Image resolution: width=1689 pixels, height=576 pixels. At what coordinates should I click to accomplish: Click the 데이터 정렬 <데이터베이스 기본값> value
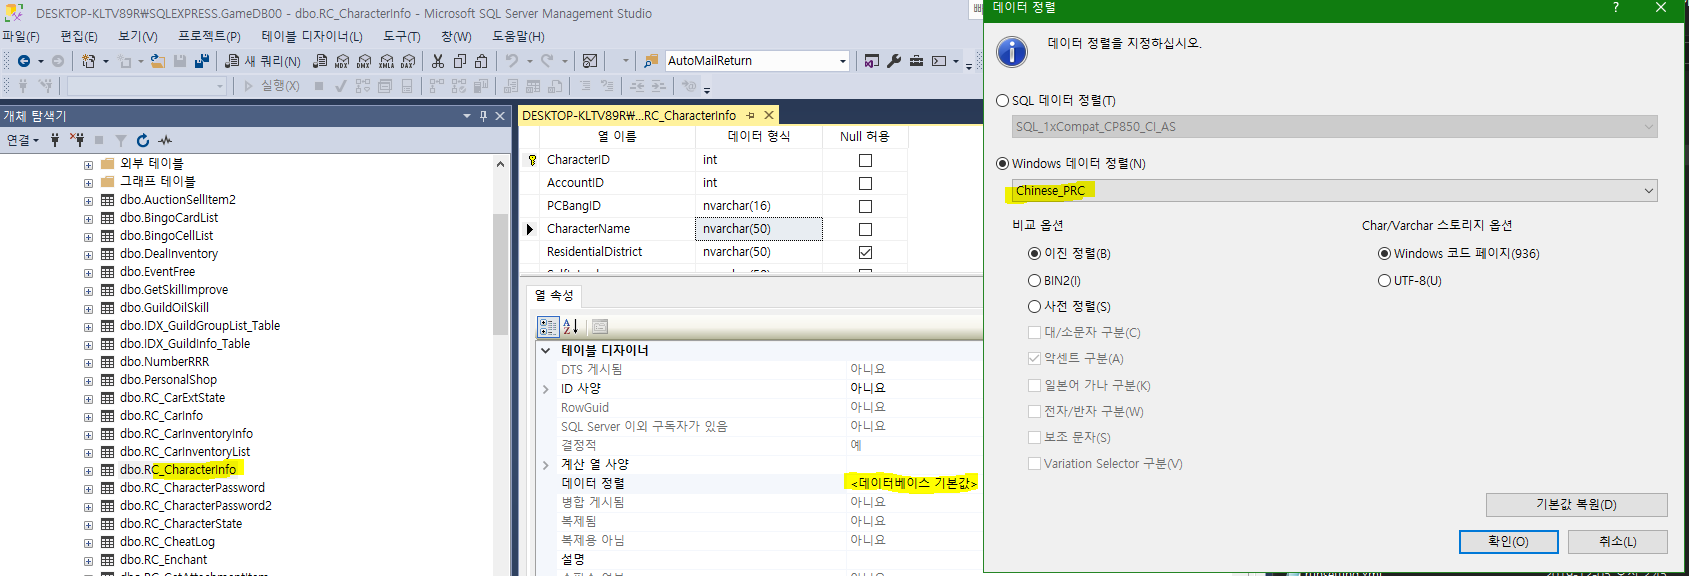pyautogui.click(x=913, y=483)
